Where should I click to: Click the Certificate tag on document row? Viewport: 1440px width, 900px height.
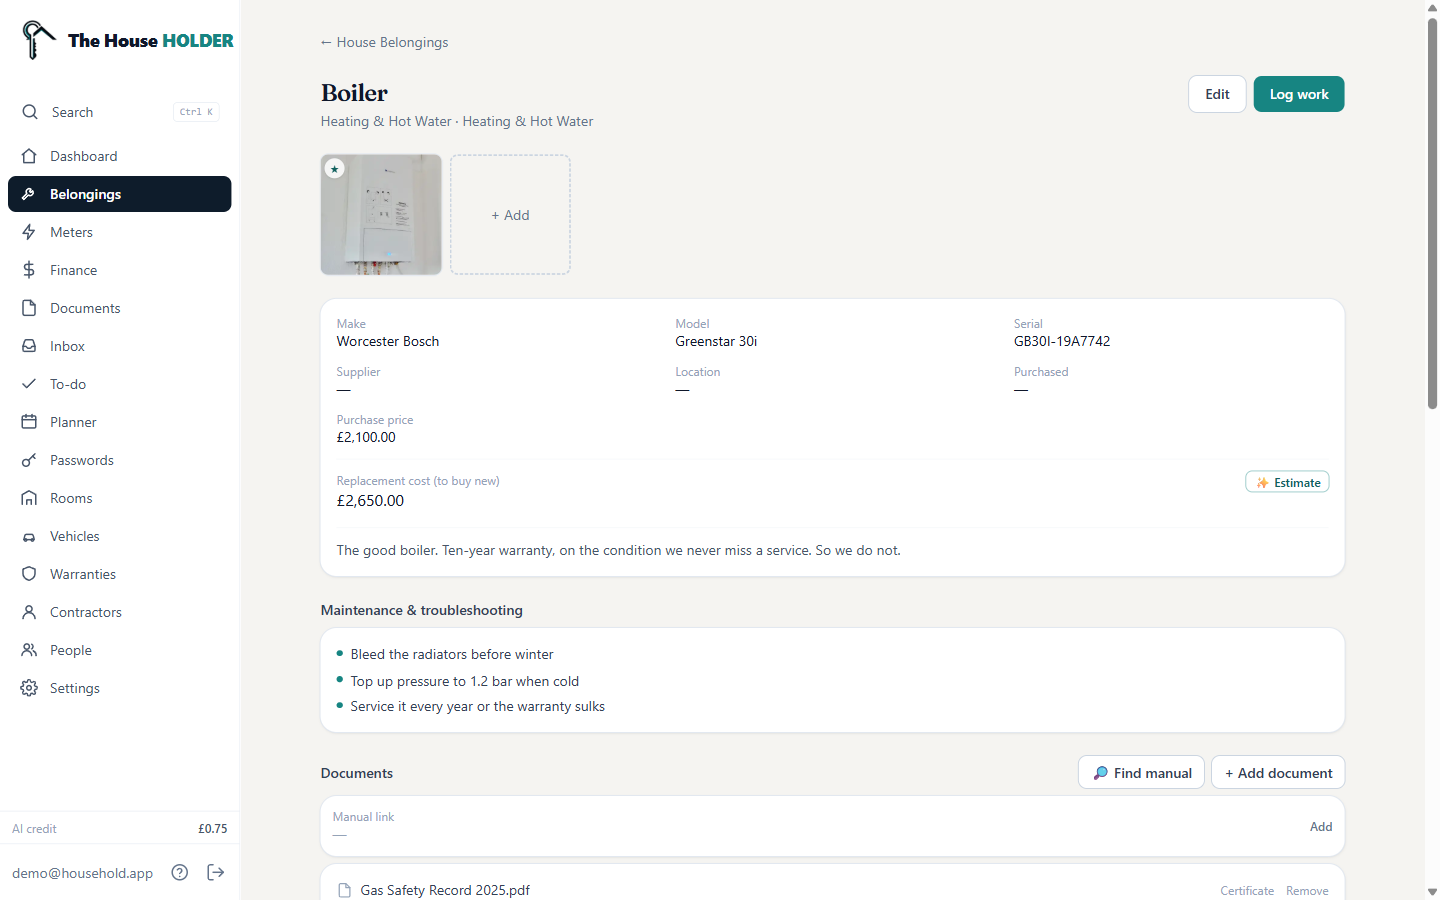[1247, 891]
